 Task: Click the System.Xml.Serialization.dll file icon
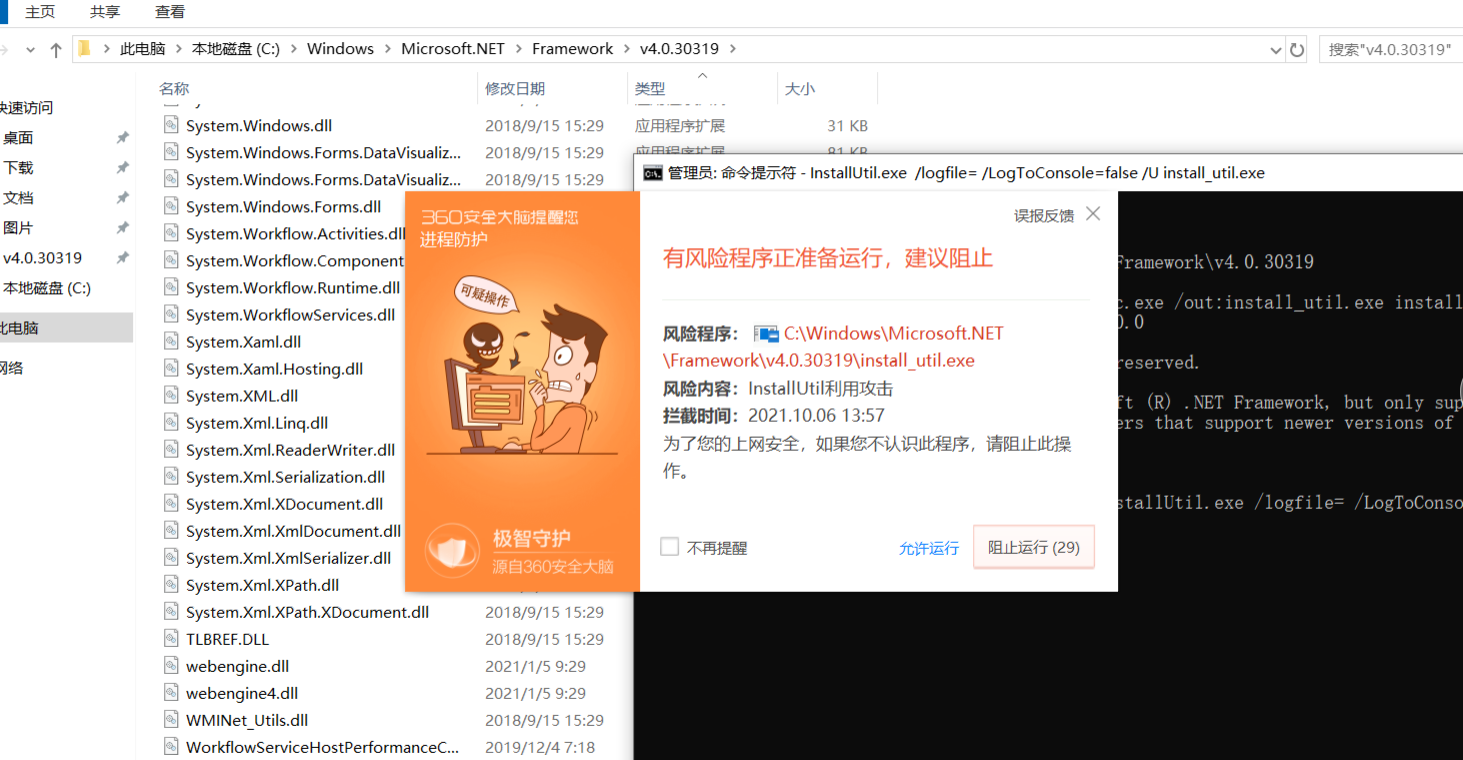(172, 477)
